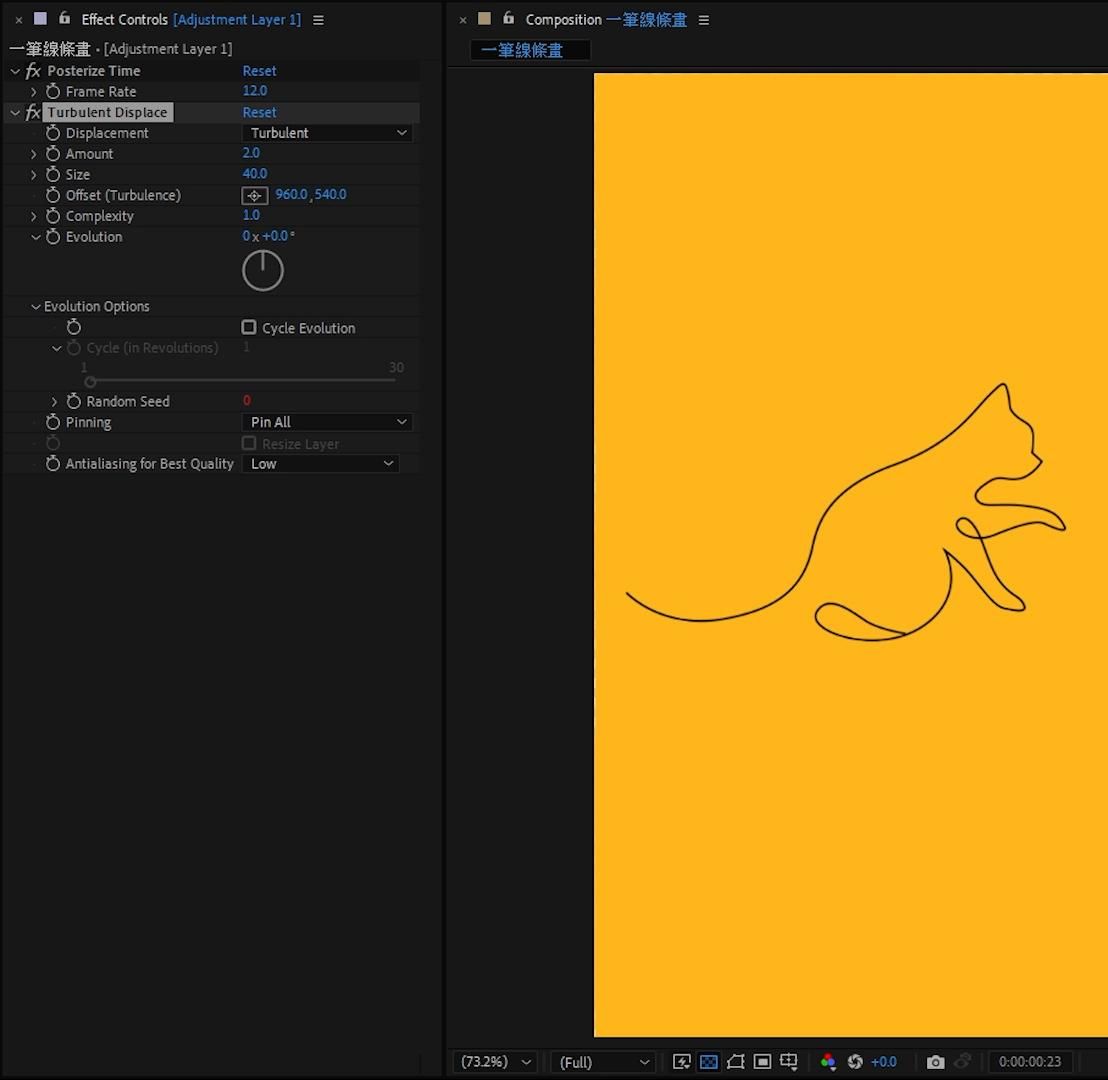
Task: Open grid and guide options
Action: (x=789, y=1062)
